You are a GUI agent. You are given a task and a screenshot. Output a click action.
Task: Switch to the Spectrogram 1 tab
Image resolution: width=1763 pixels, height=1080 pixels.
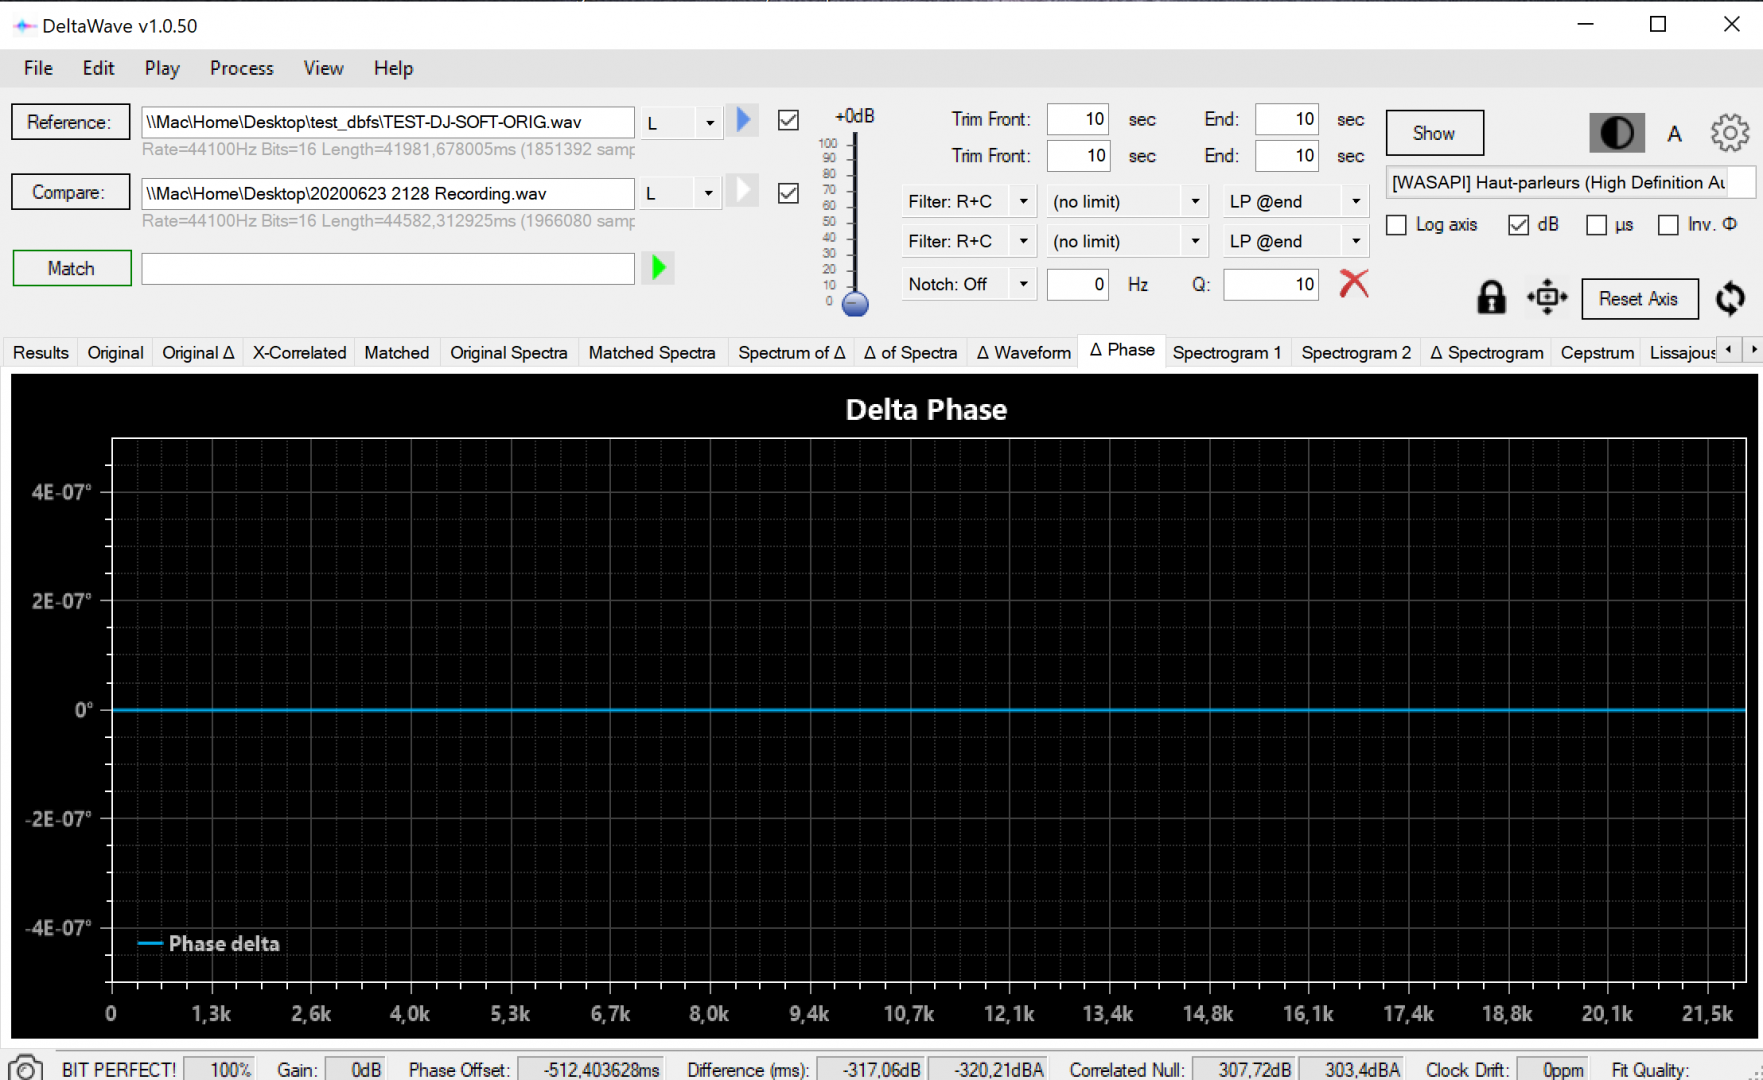[x=1226, y=353]
